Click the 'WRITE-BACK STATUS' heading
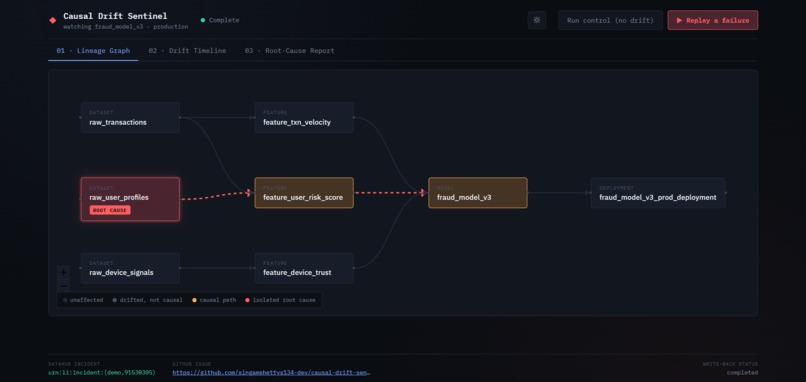 coord(730,364)
